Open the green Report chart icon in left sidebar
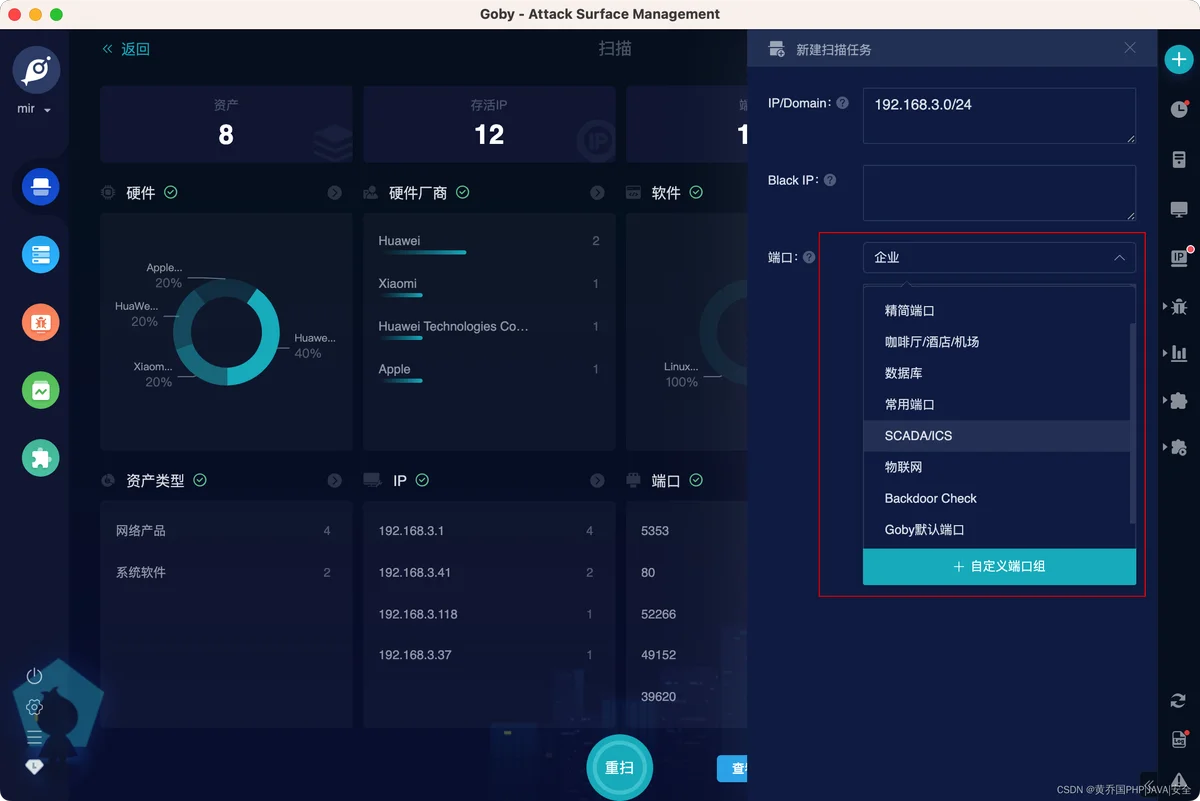The image size is (1200, 801). (41, 390)
